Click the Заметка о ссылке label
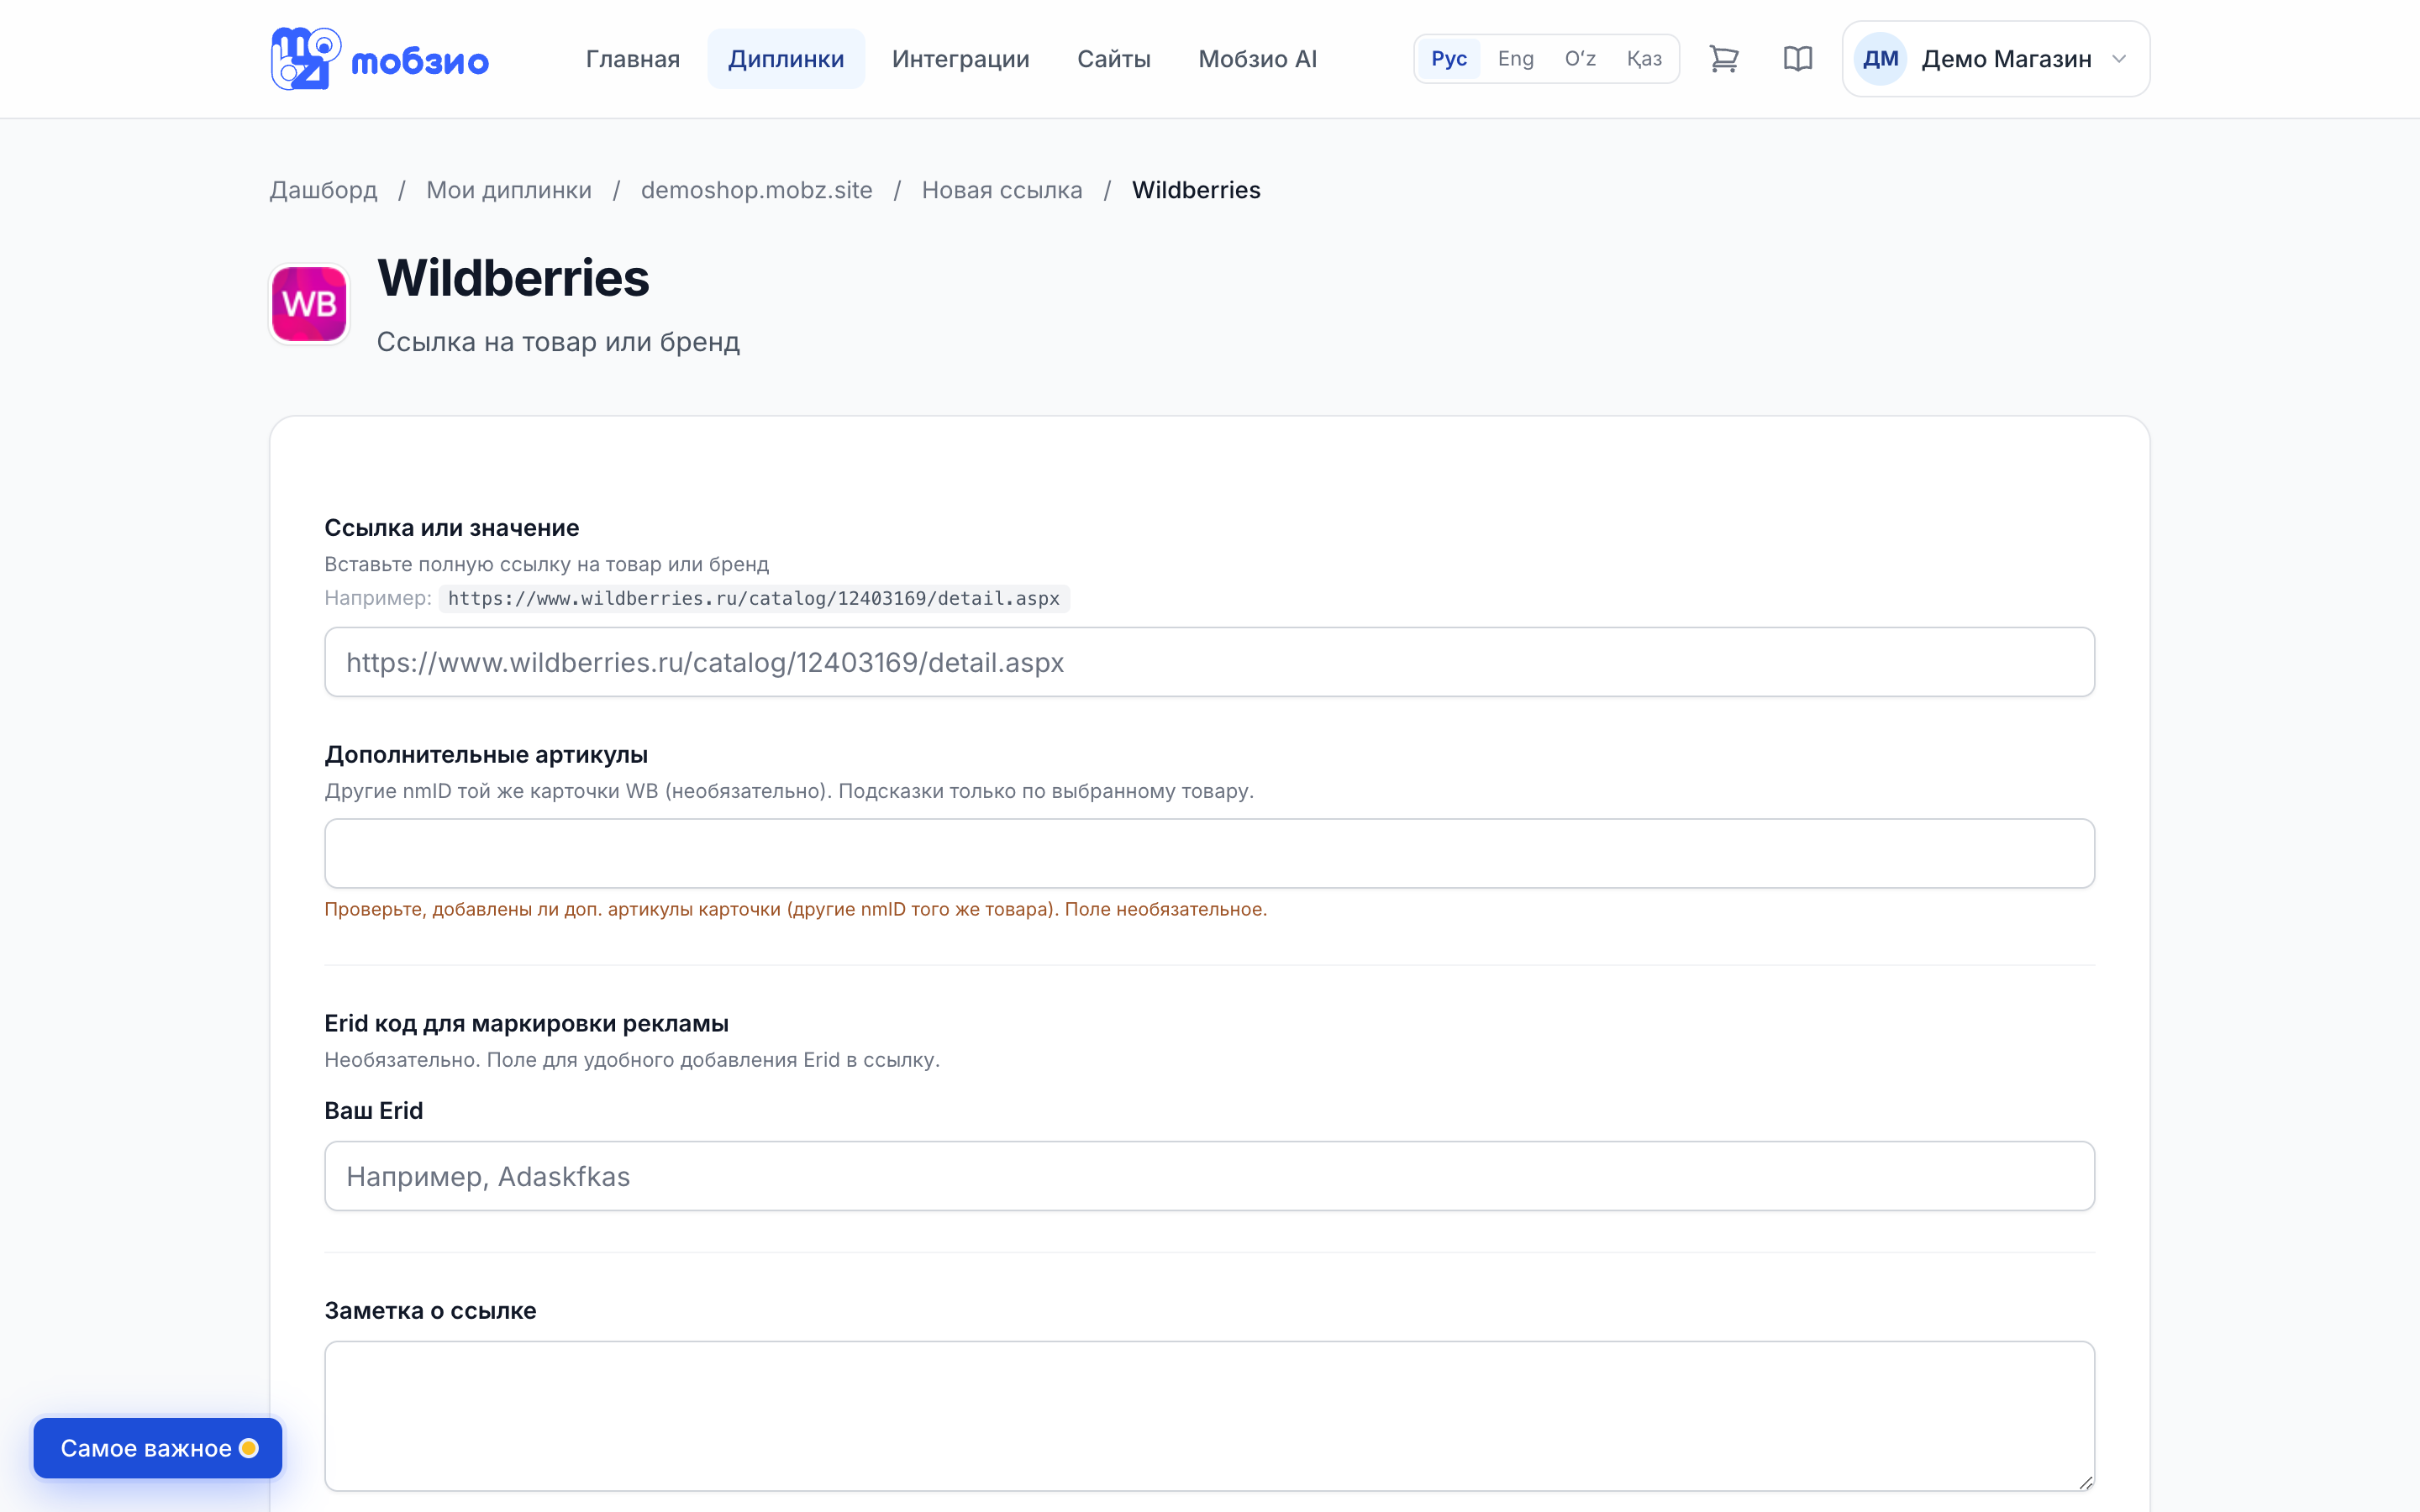The image size is (2420, 1512). 430,1311
